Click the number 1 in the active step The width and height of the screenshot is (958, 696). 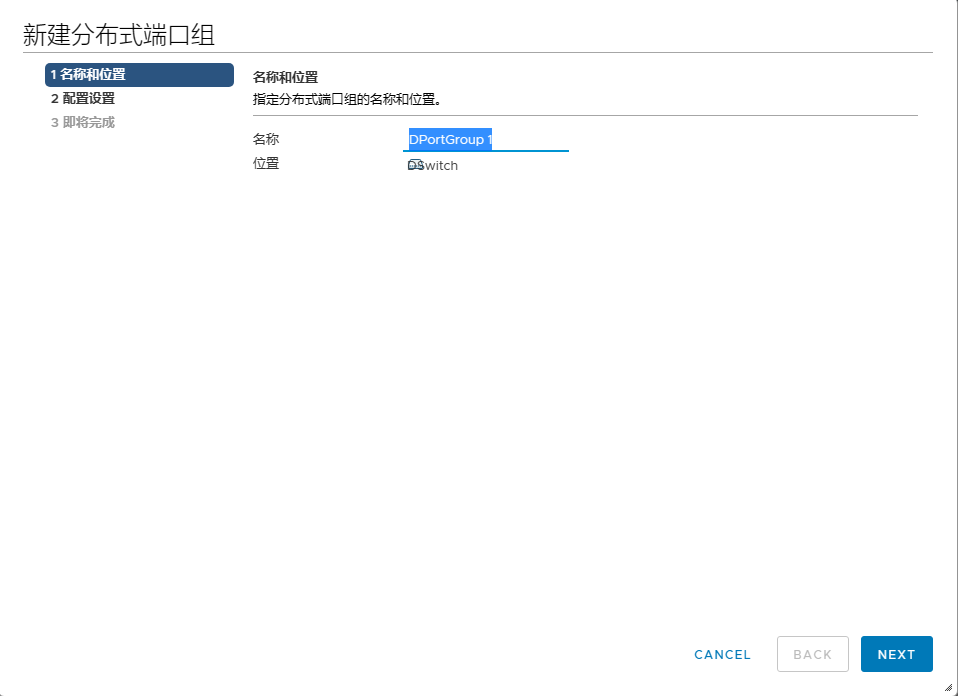click(53, 75)
